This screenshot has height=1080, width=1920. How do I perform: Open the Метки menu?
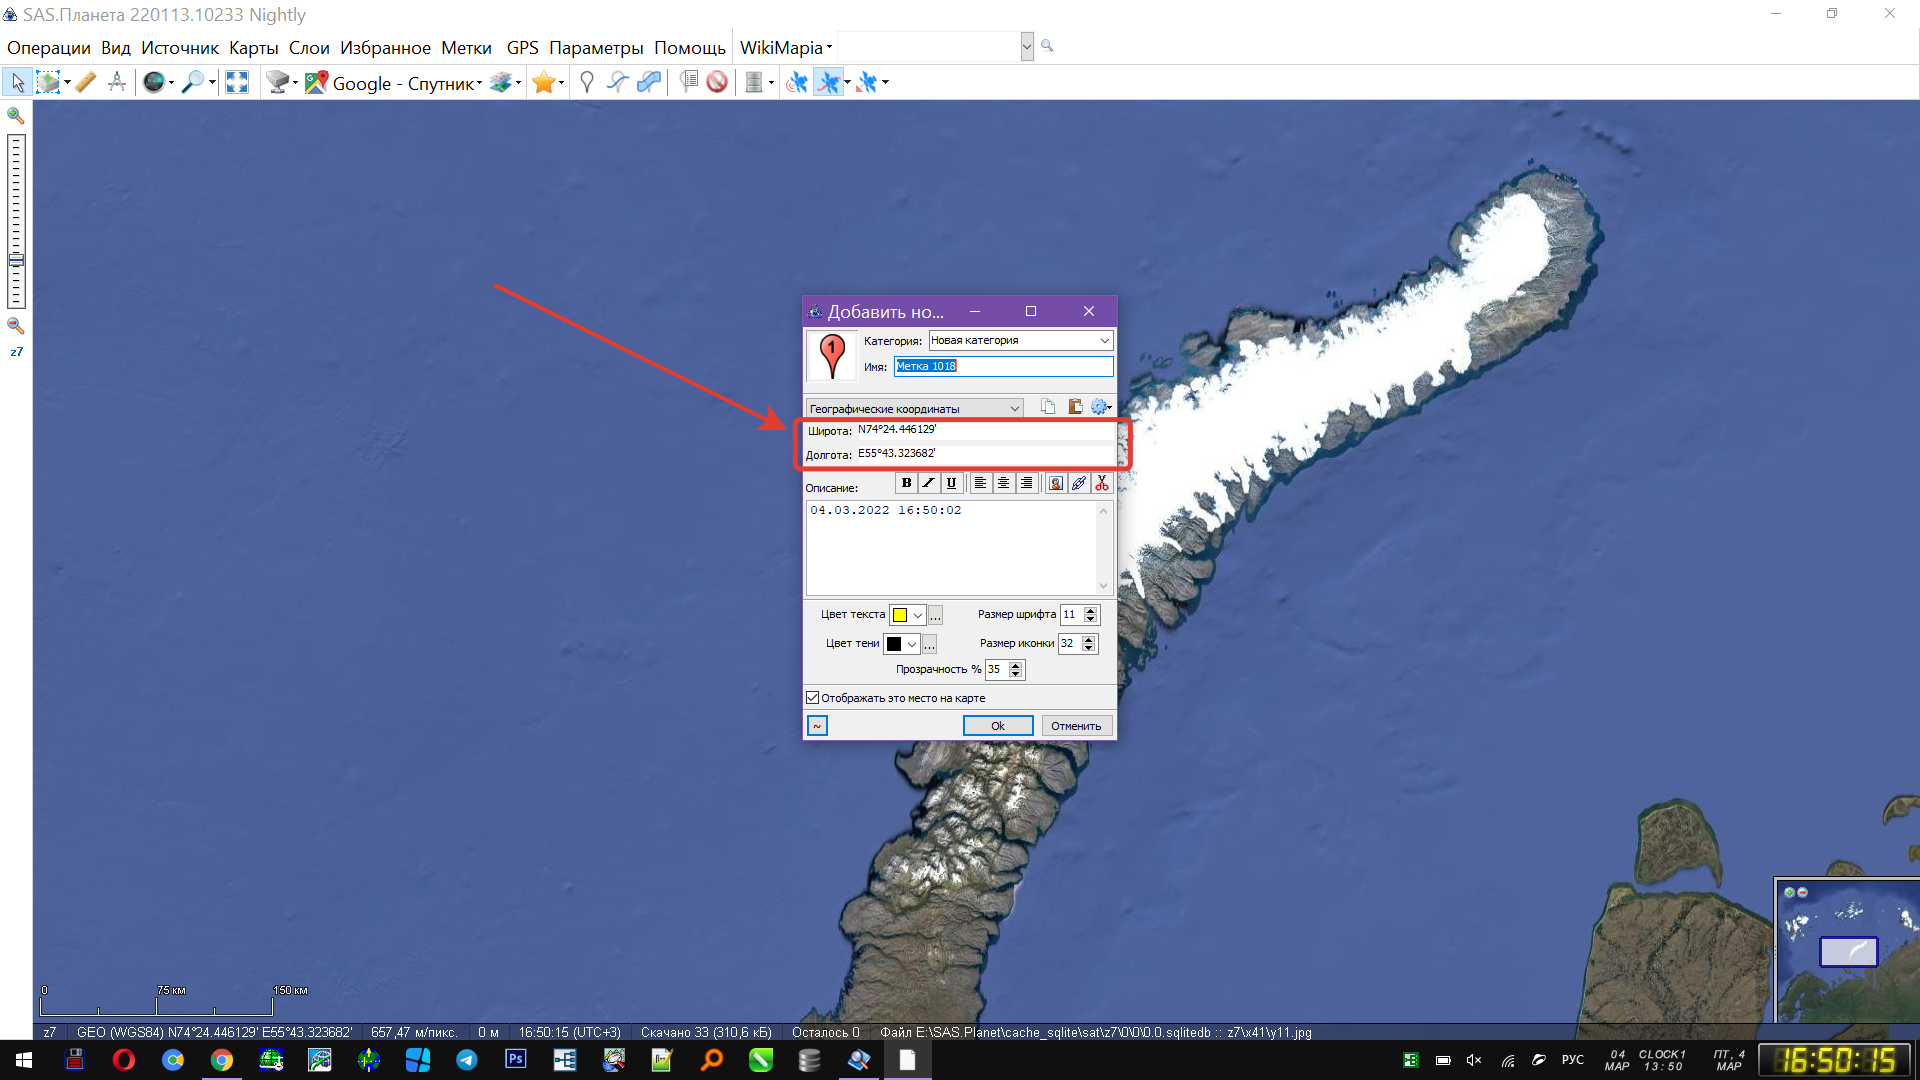pyautogui.click(x=466, y=48)
